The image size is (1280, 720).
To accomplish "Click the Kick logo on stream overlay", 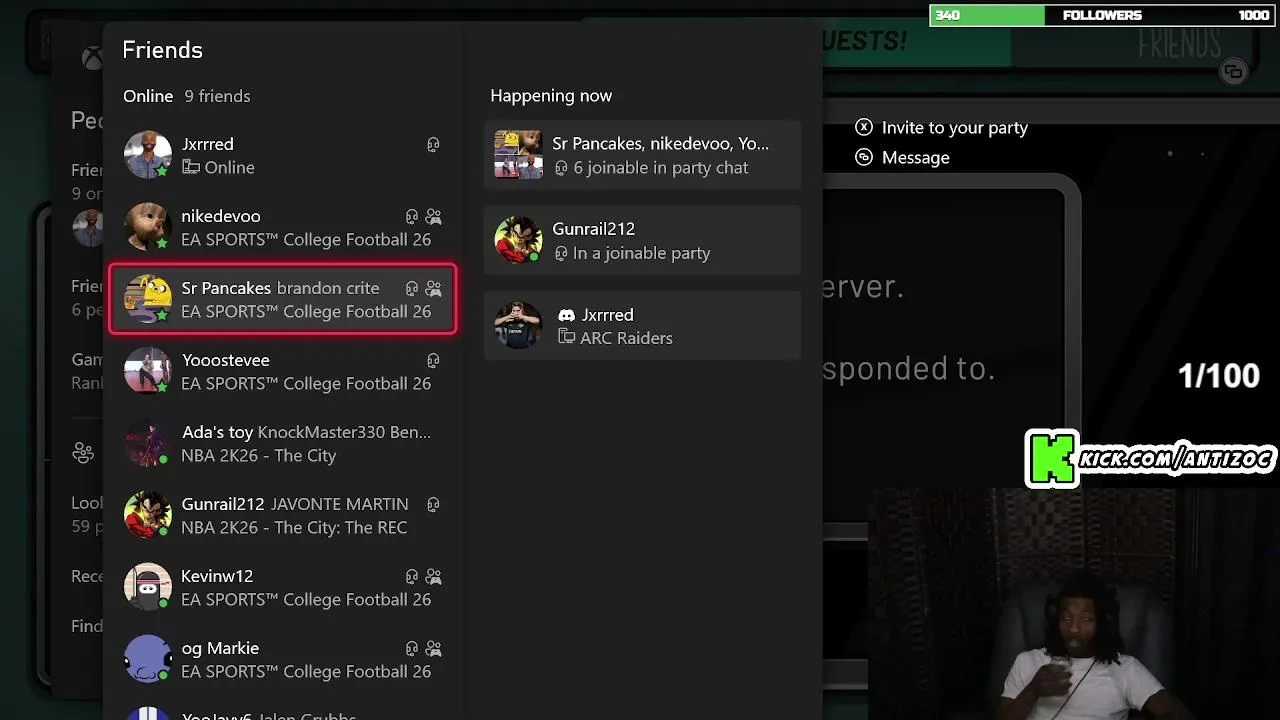I will coord(1052,459).
